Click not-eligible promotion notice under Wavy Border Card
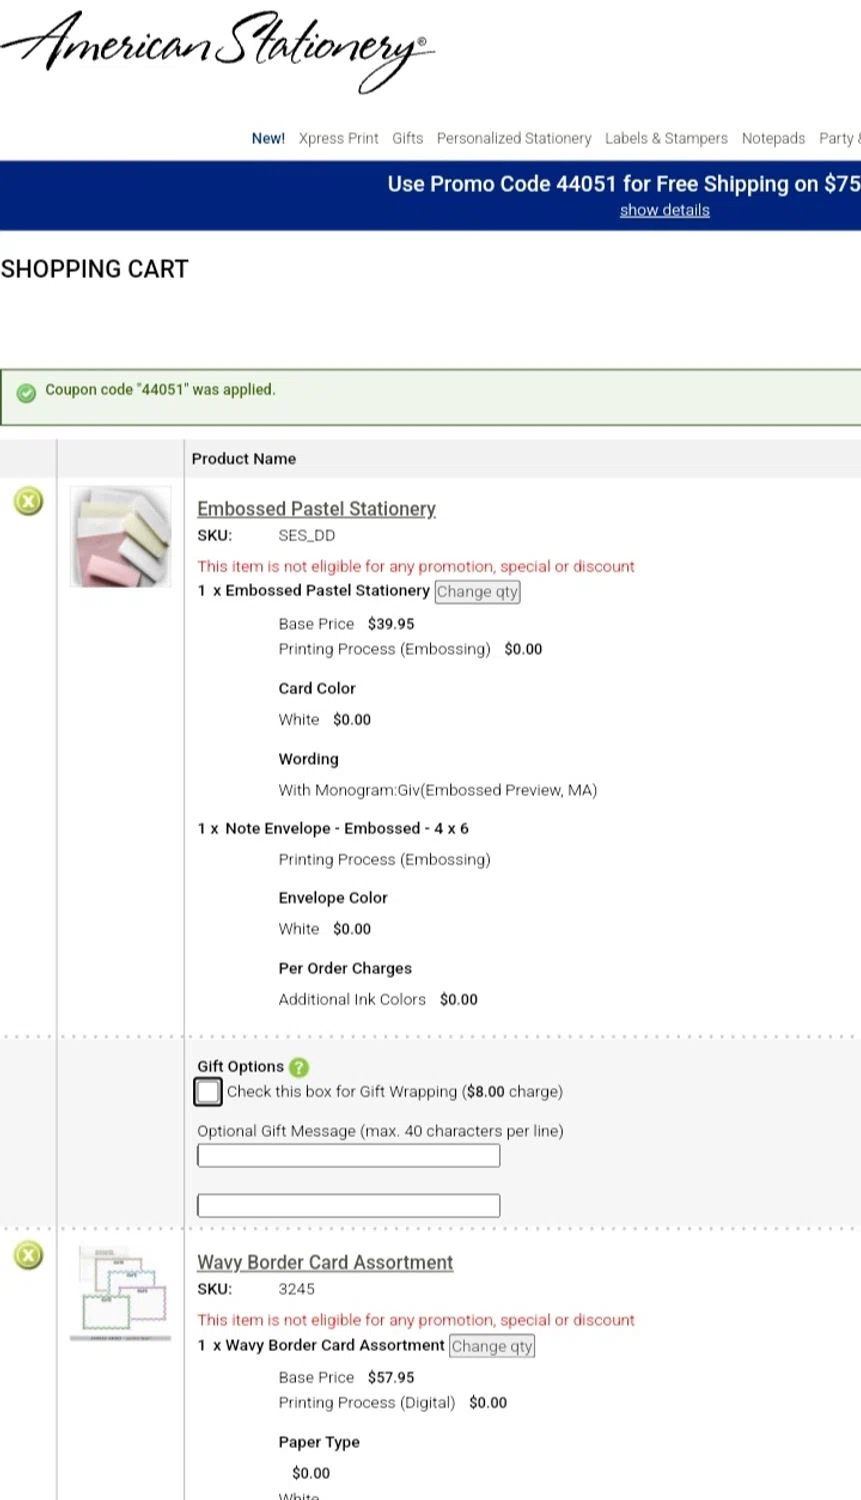 416,1320
